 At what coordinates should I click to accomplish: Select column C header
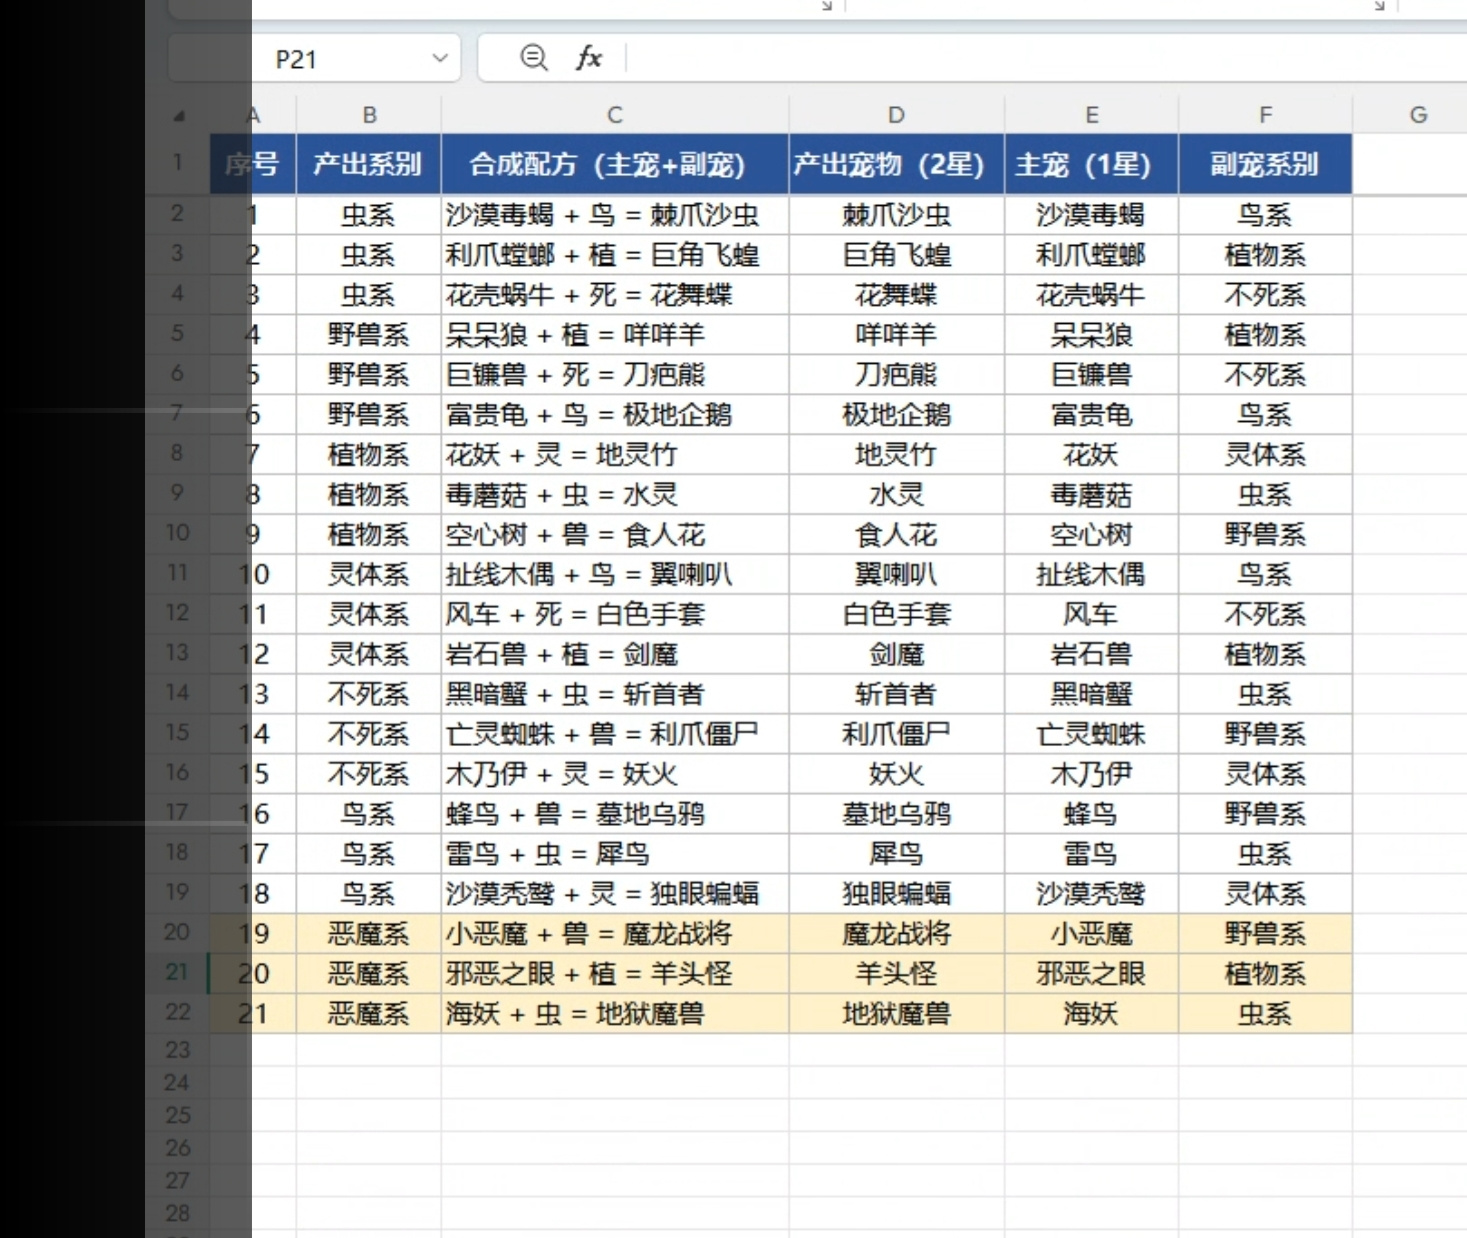(x=615, y=115)
